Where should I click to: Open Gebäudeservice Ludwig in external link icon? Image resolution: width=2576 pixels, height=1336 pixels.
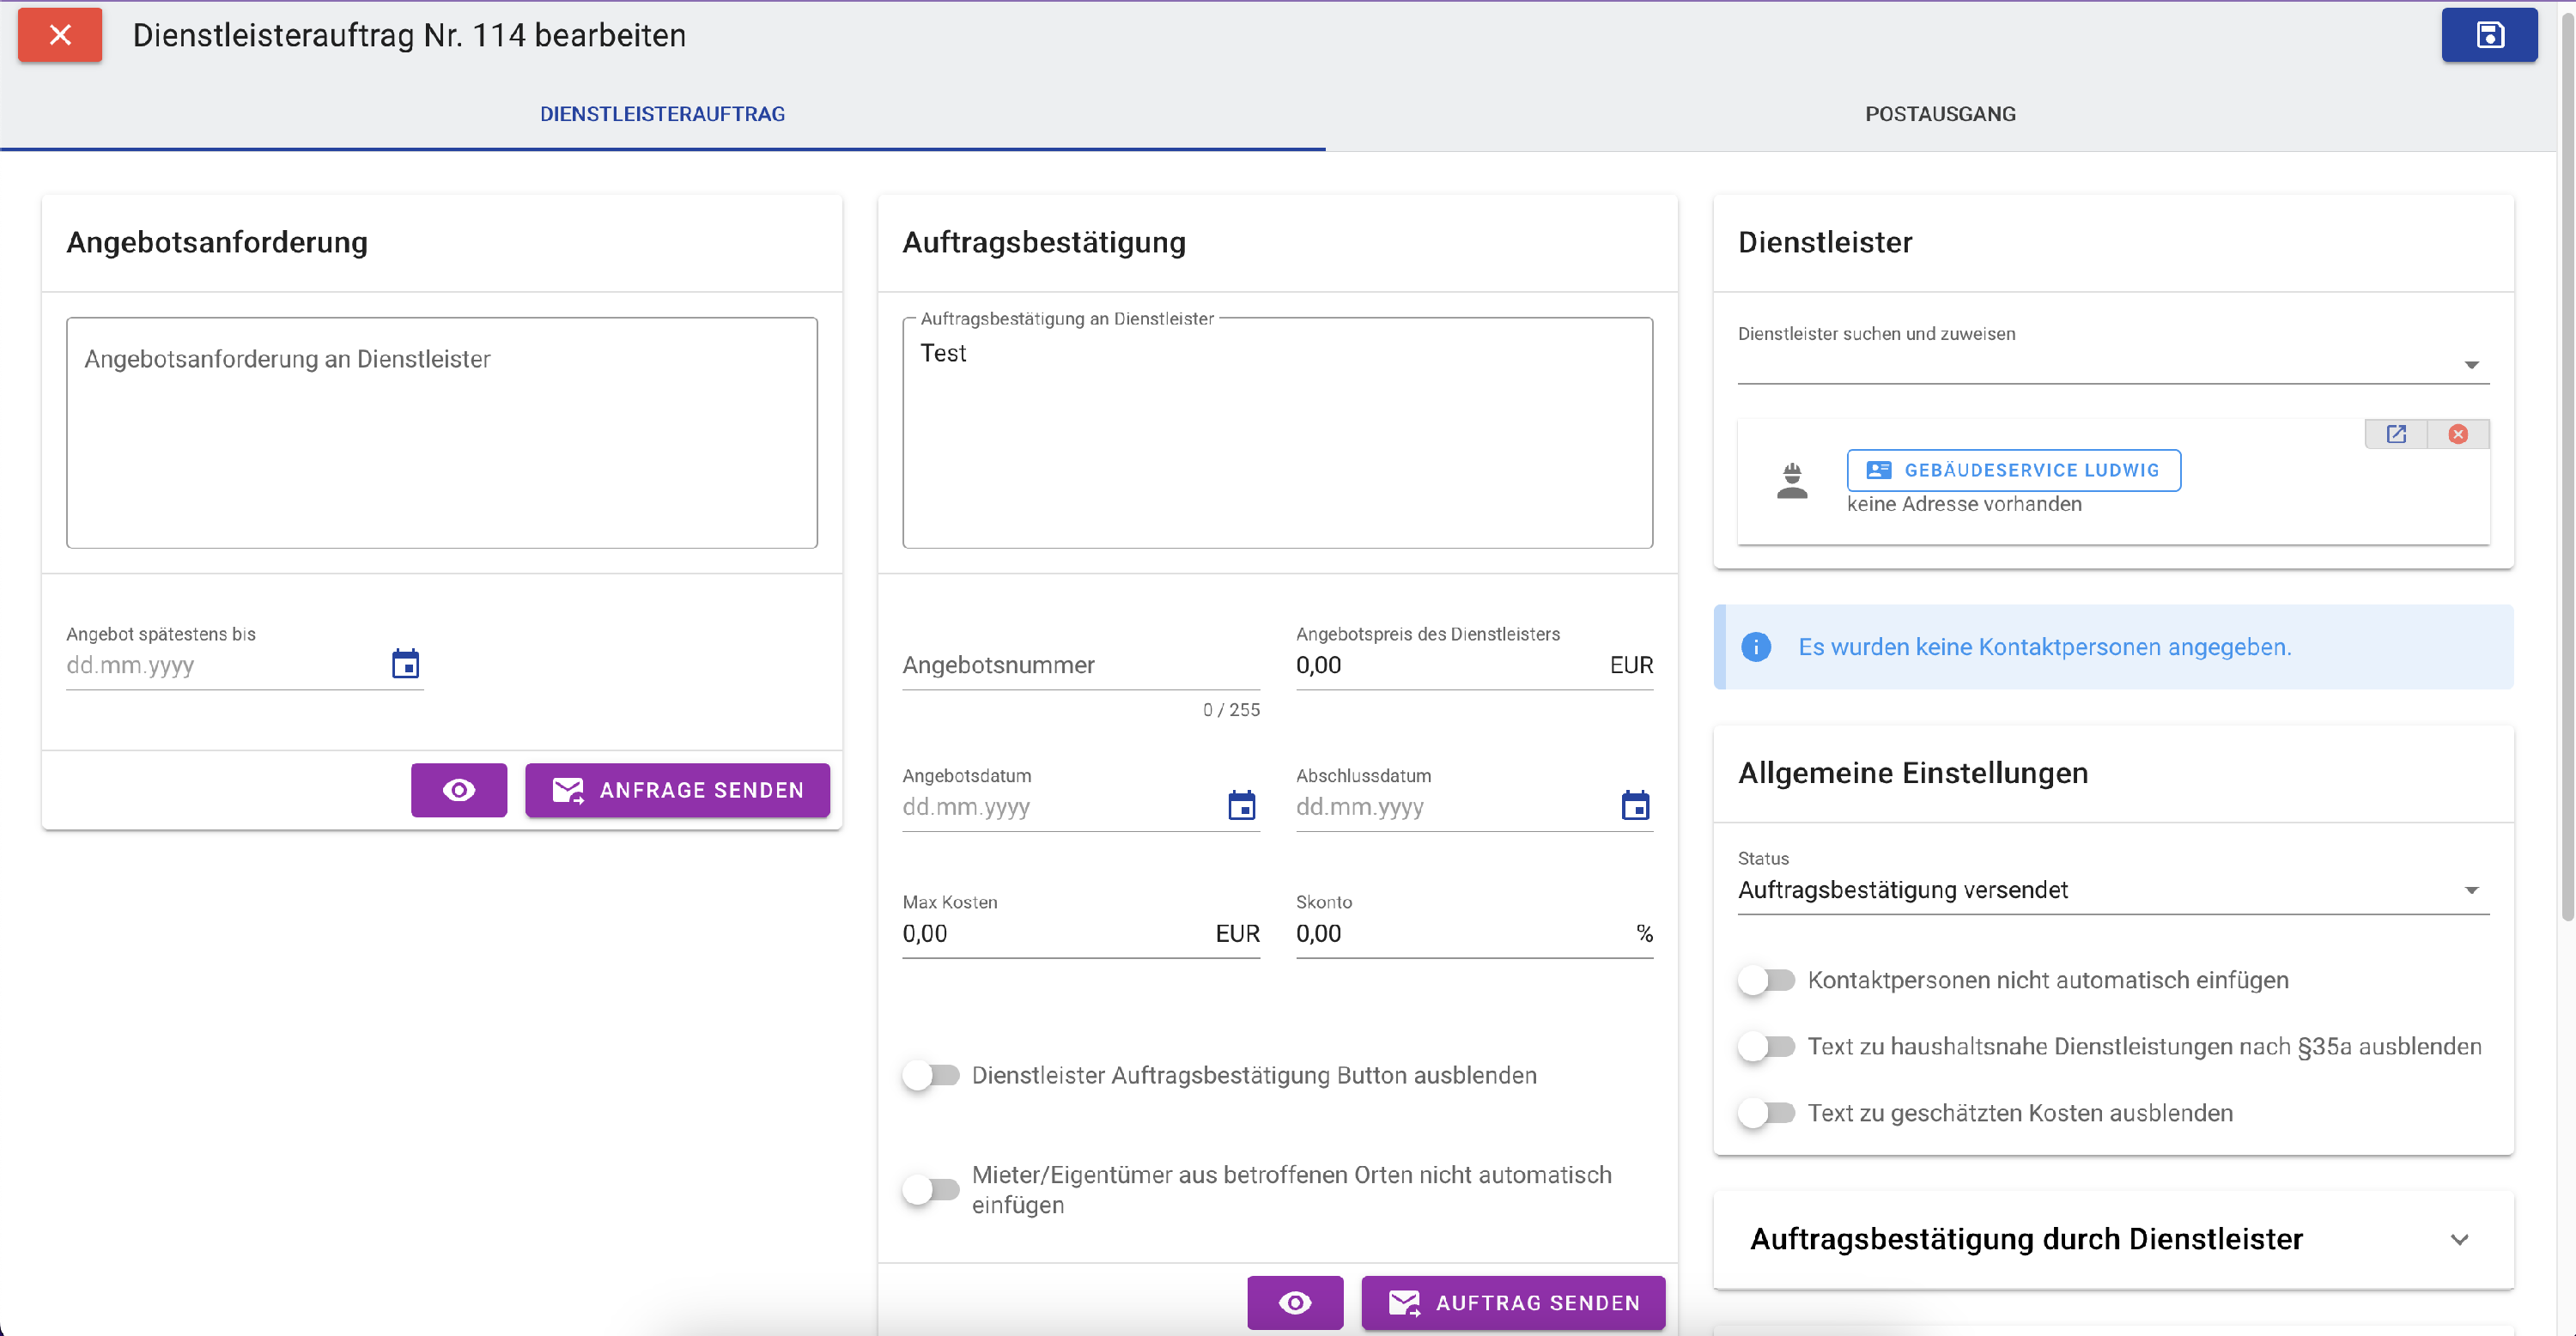pyautogui.click(x=2396, y=434)
